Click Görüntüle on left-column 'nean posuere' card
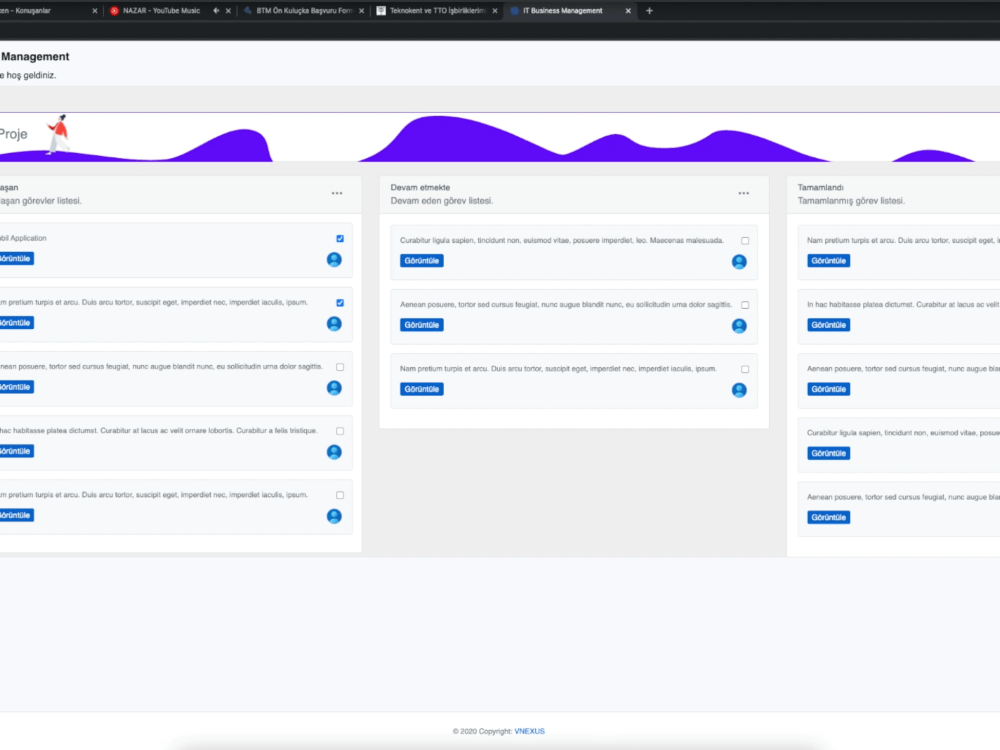Image resolution: width=1000 pixels, height=750 pixels. coord(15,387)
